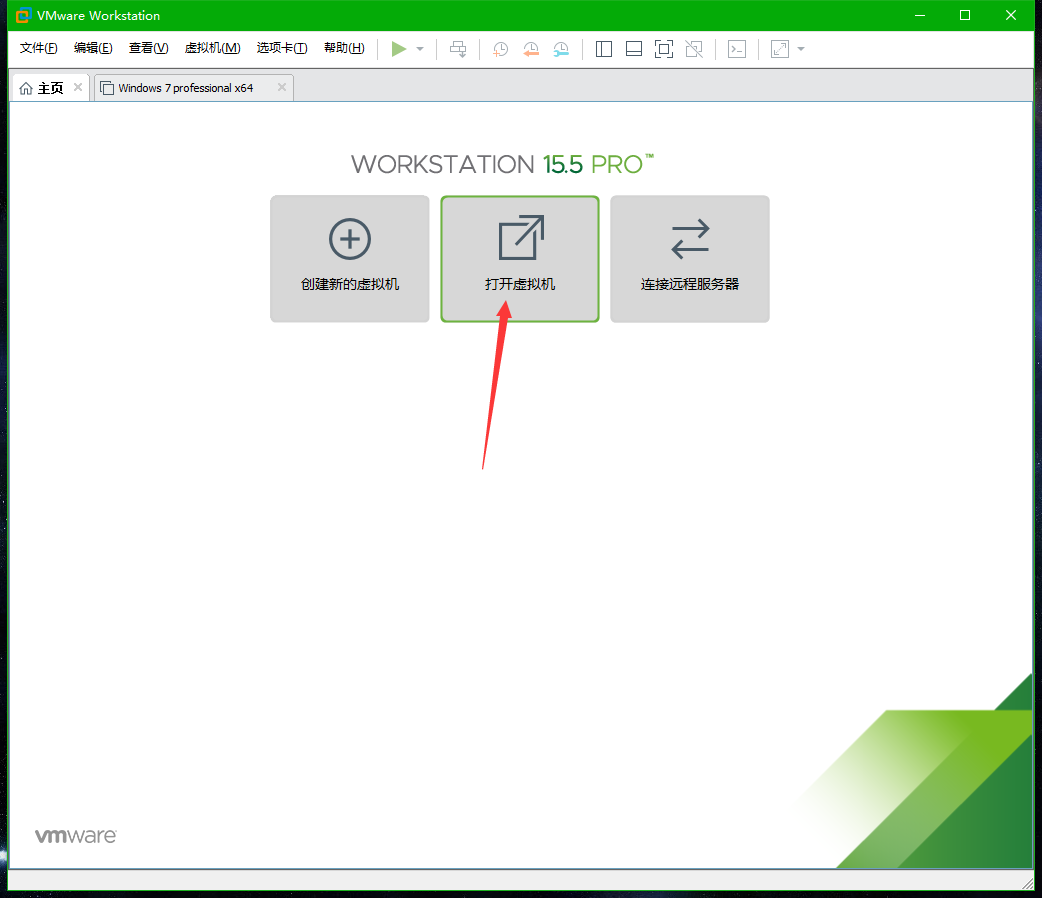Close the 主页 tab
This screenshot has width=1042, height=898.
tap(78, 87)
